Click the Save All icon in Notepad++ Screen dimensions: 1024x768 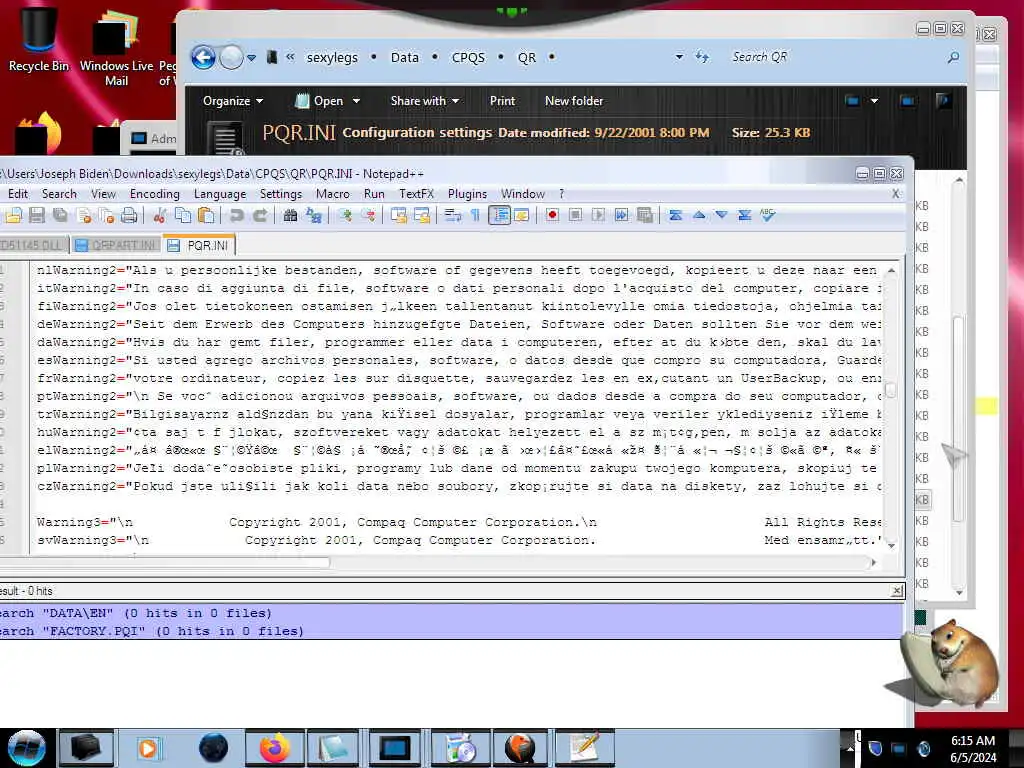coord(60,215)
